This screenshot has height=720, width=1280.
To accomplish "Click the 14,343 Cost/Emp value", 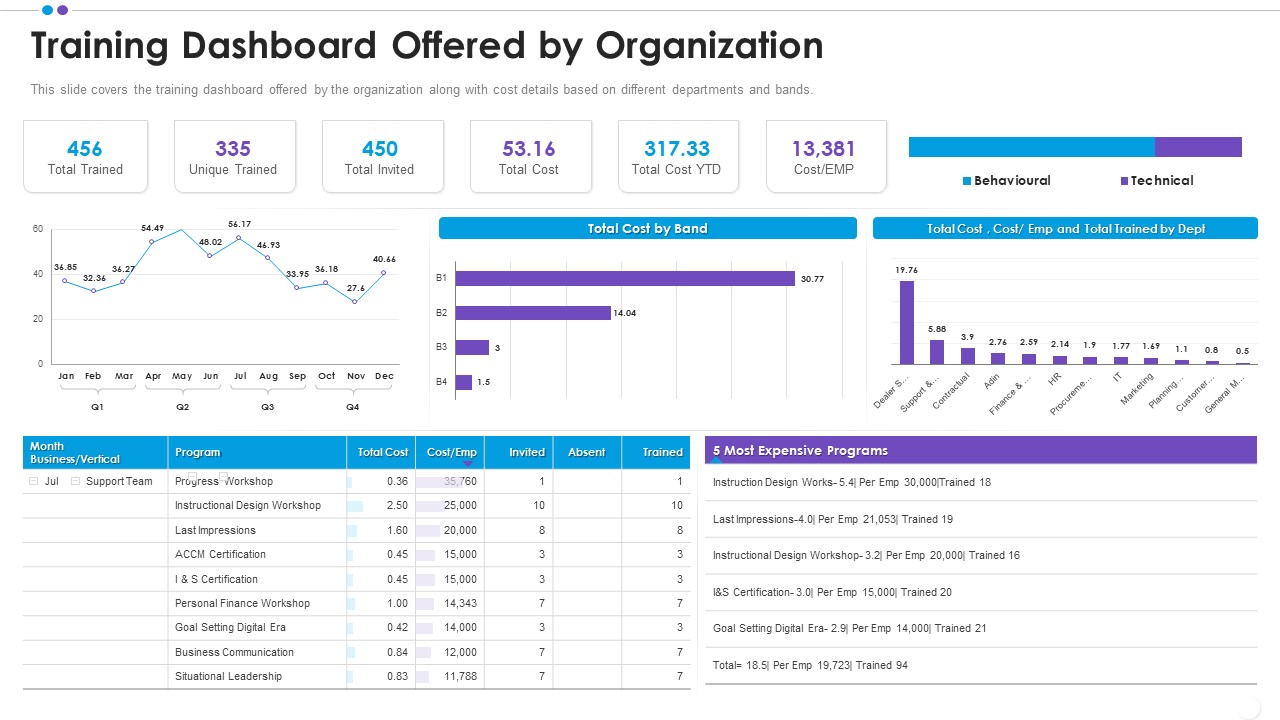I will coord(460,603).
